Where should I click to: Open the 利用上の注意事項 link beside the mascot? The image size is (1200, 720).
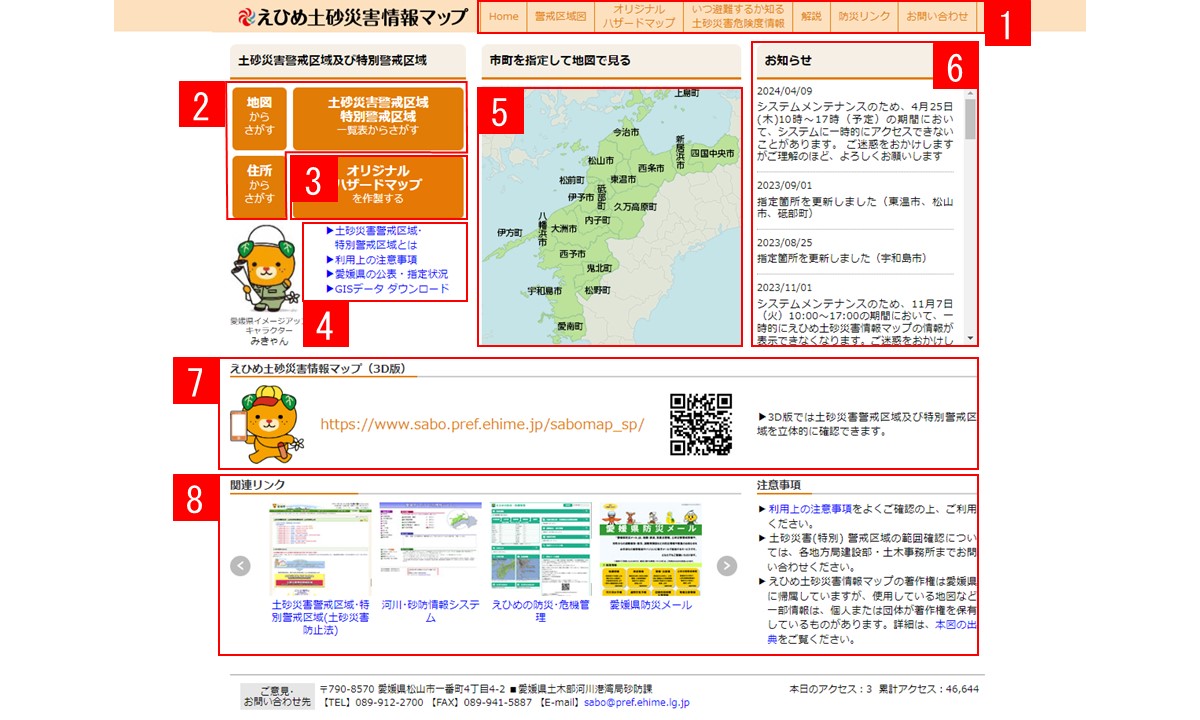[x=371, y=259]
